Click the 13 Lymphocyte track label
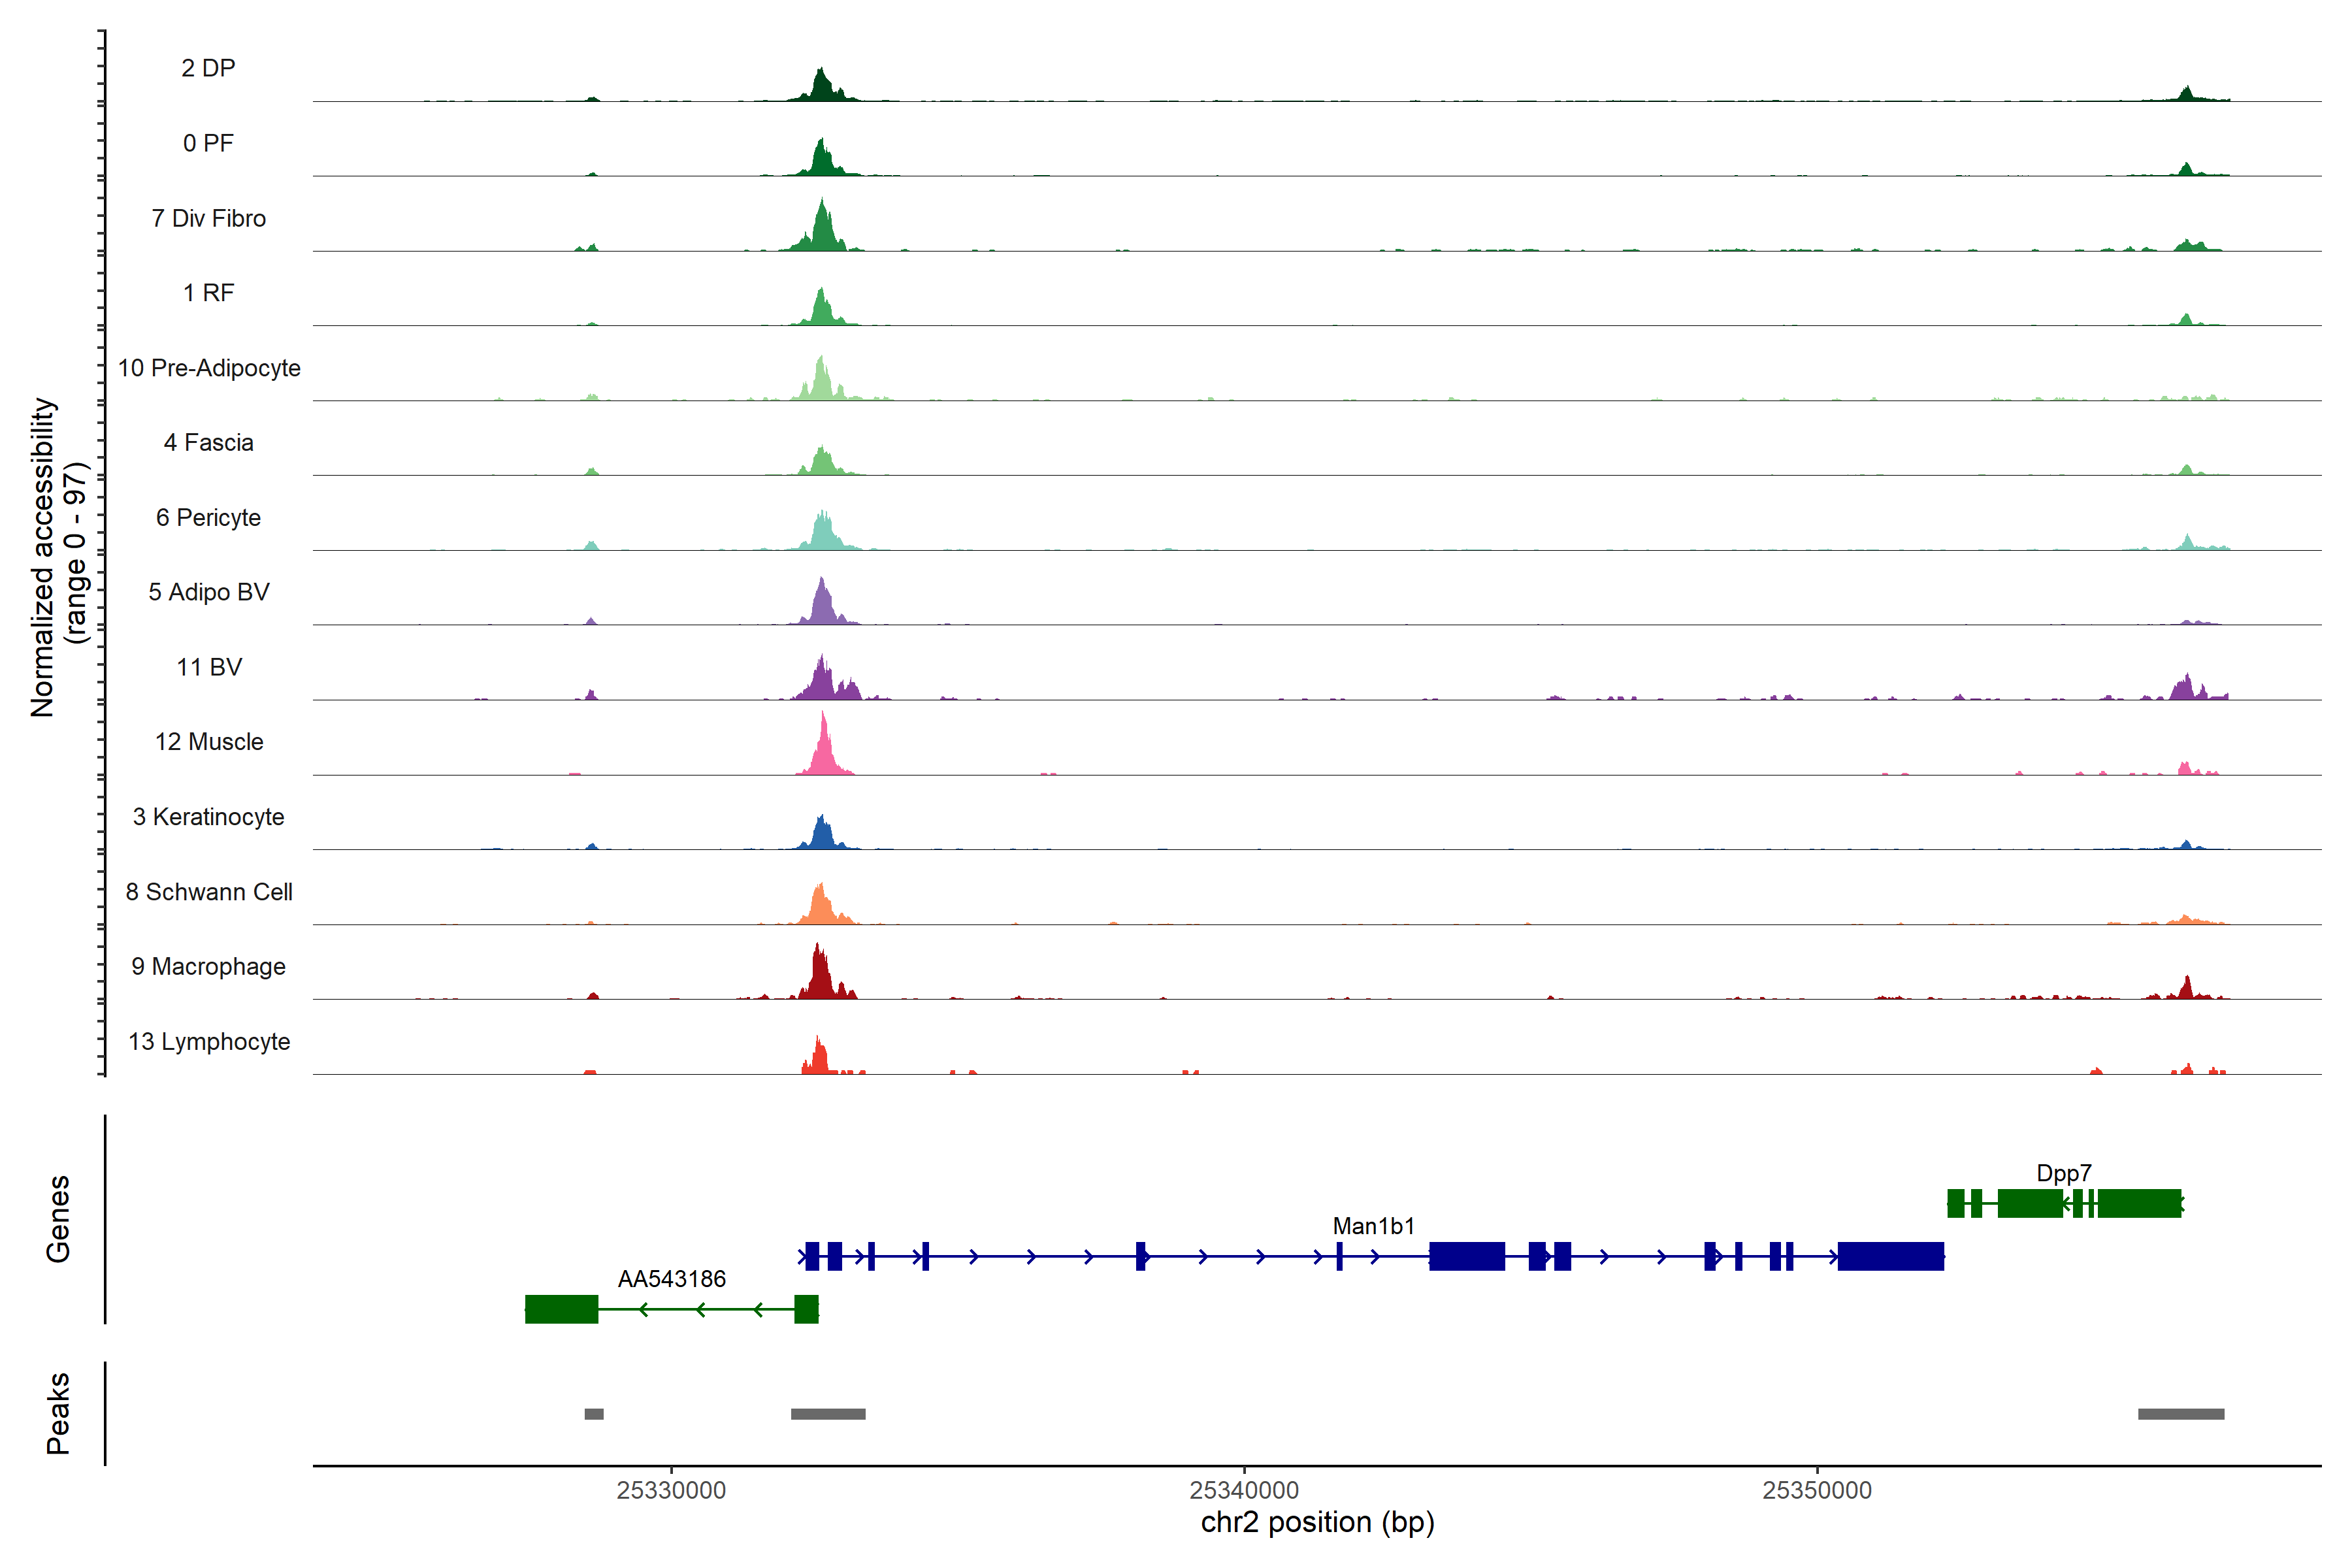The image size is (2352, 1568). (x=208, y=1041)
